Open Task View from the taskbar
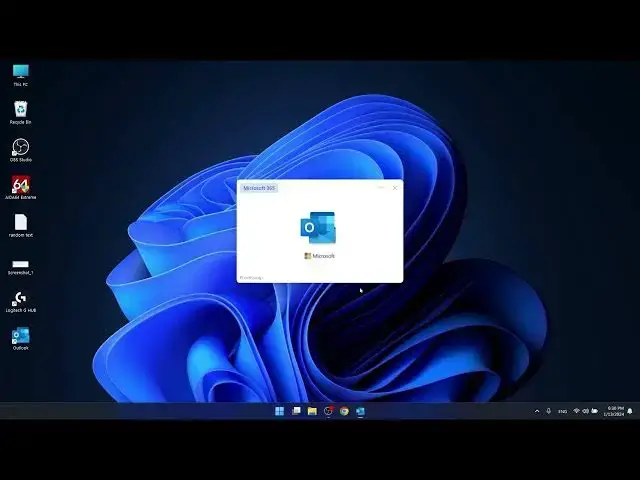 (x=296, y=411)
